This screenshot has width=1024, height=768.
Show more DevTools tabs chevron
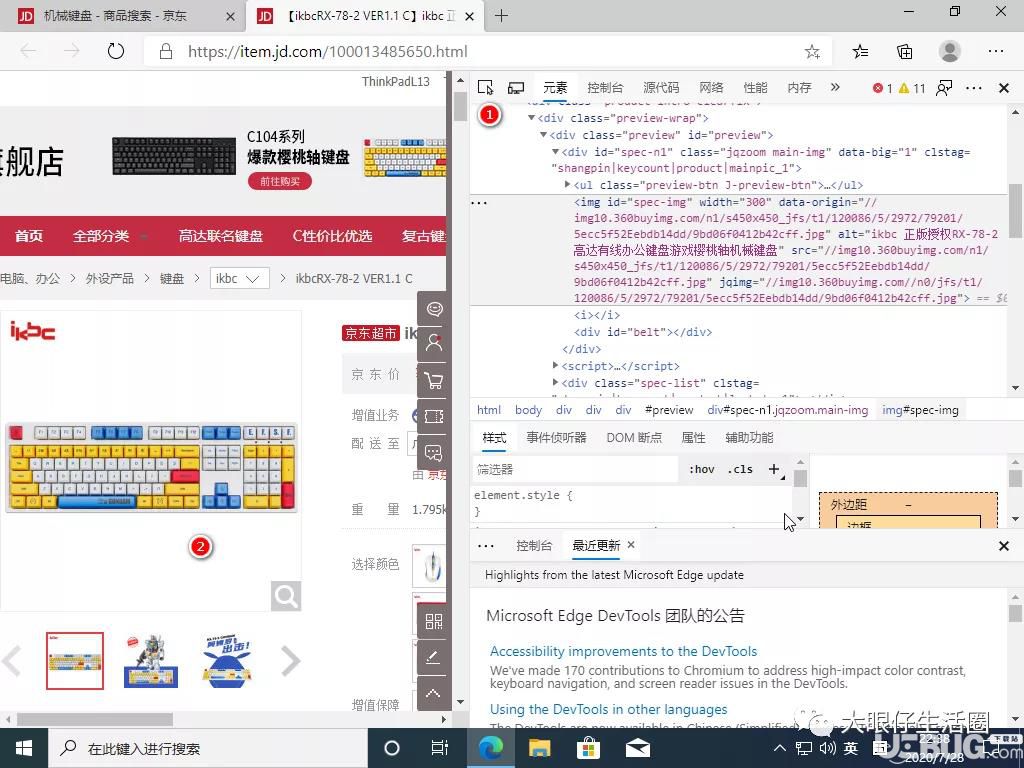(x=835, y=87)
